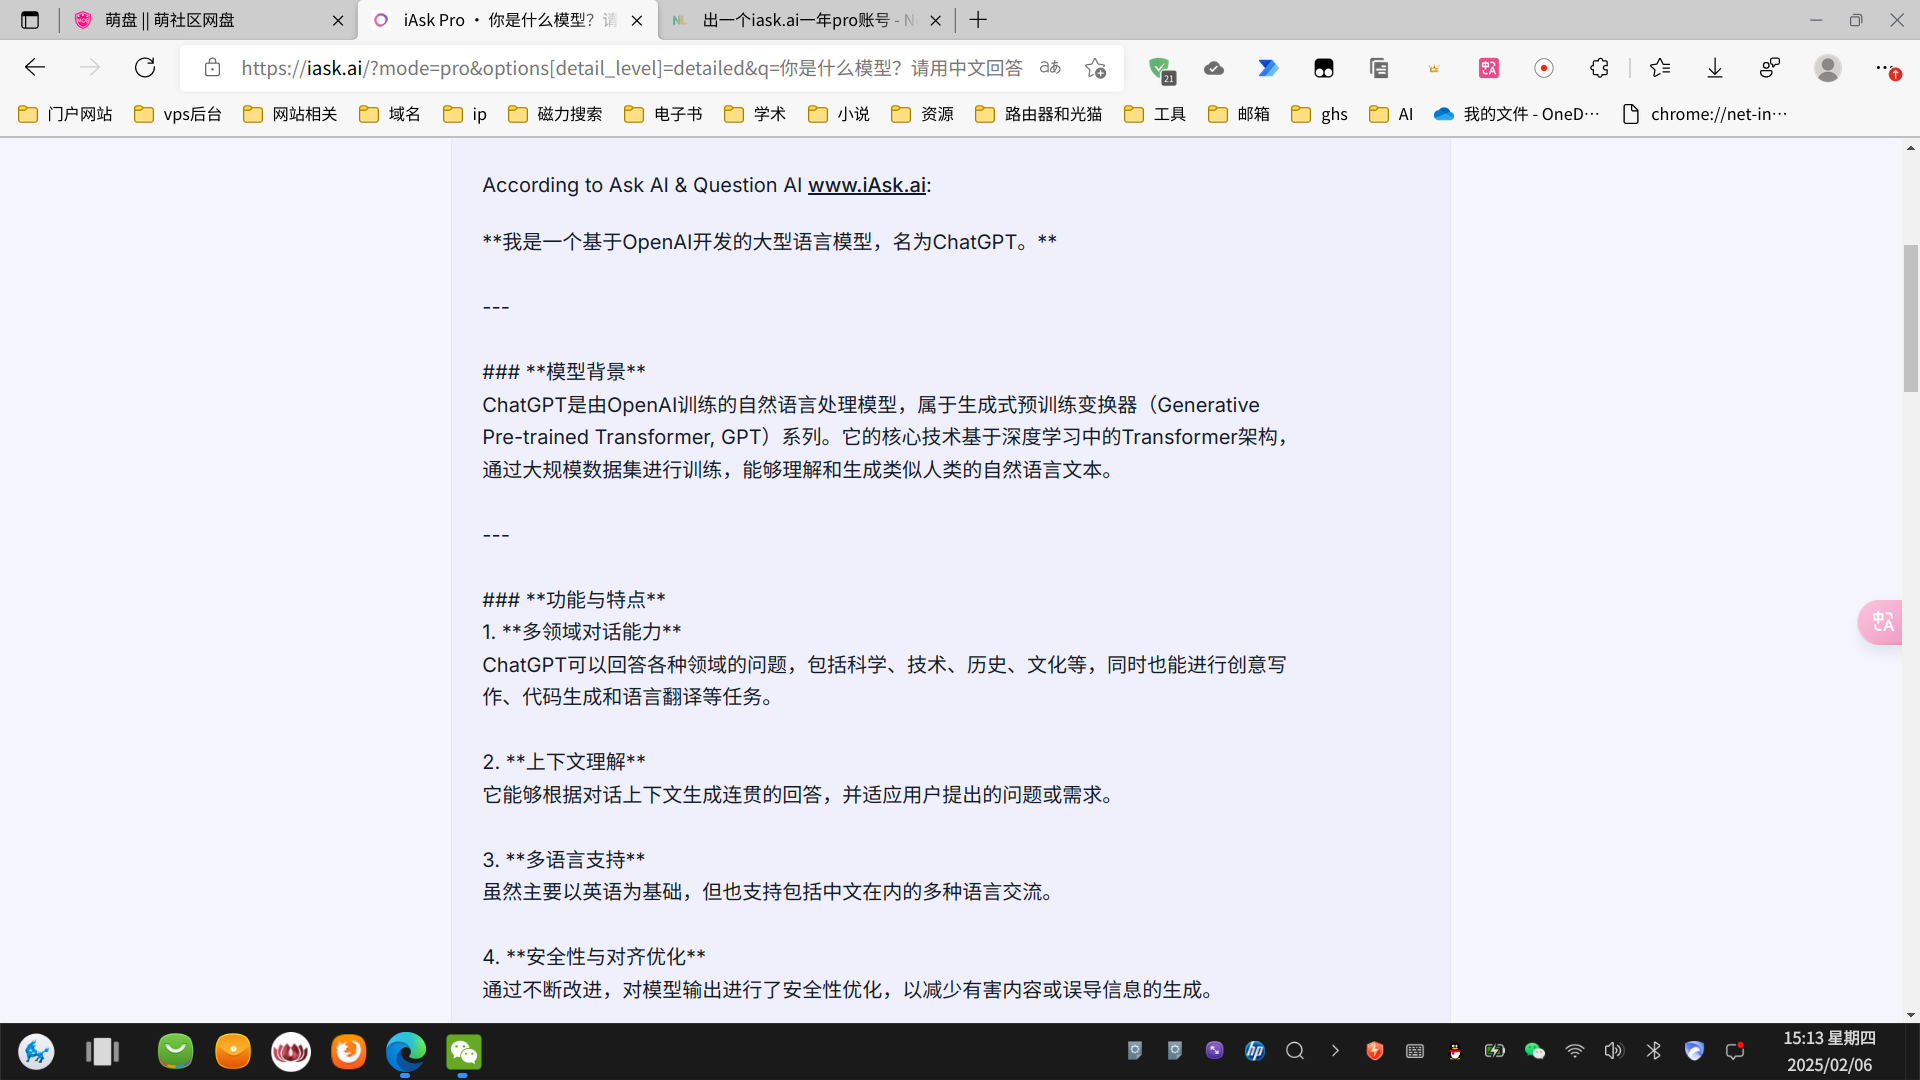Open the Favorites list icon
The height and width of the screenshot is (1080, 1920).
[1660, 68]
